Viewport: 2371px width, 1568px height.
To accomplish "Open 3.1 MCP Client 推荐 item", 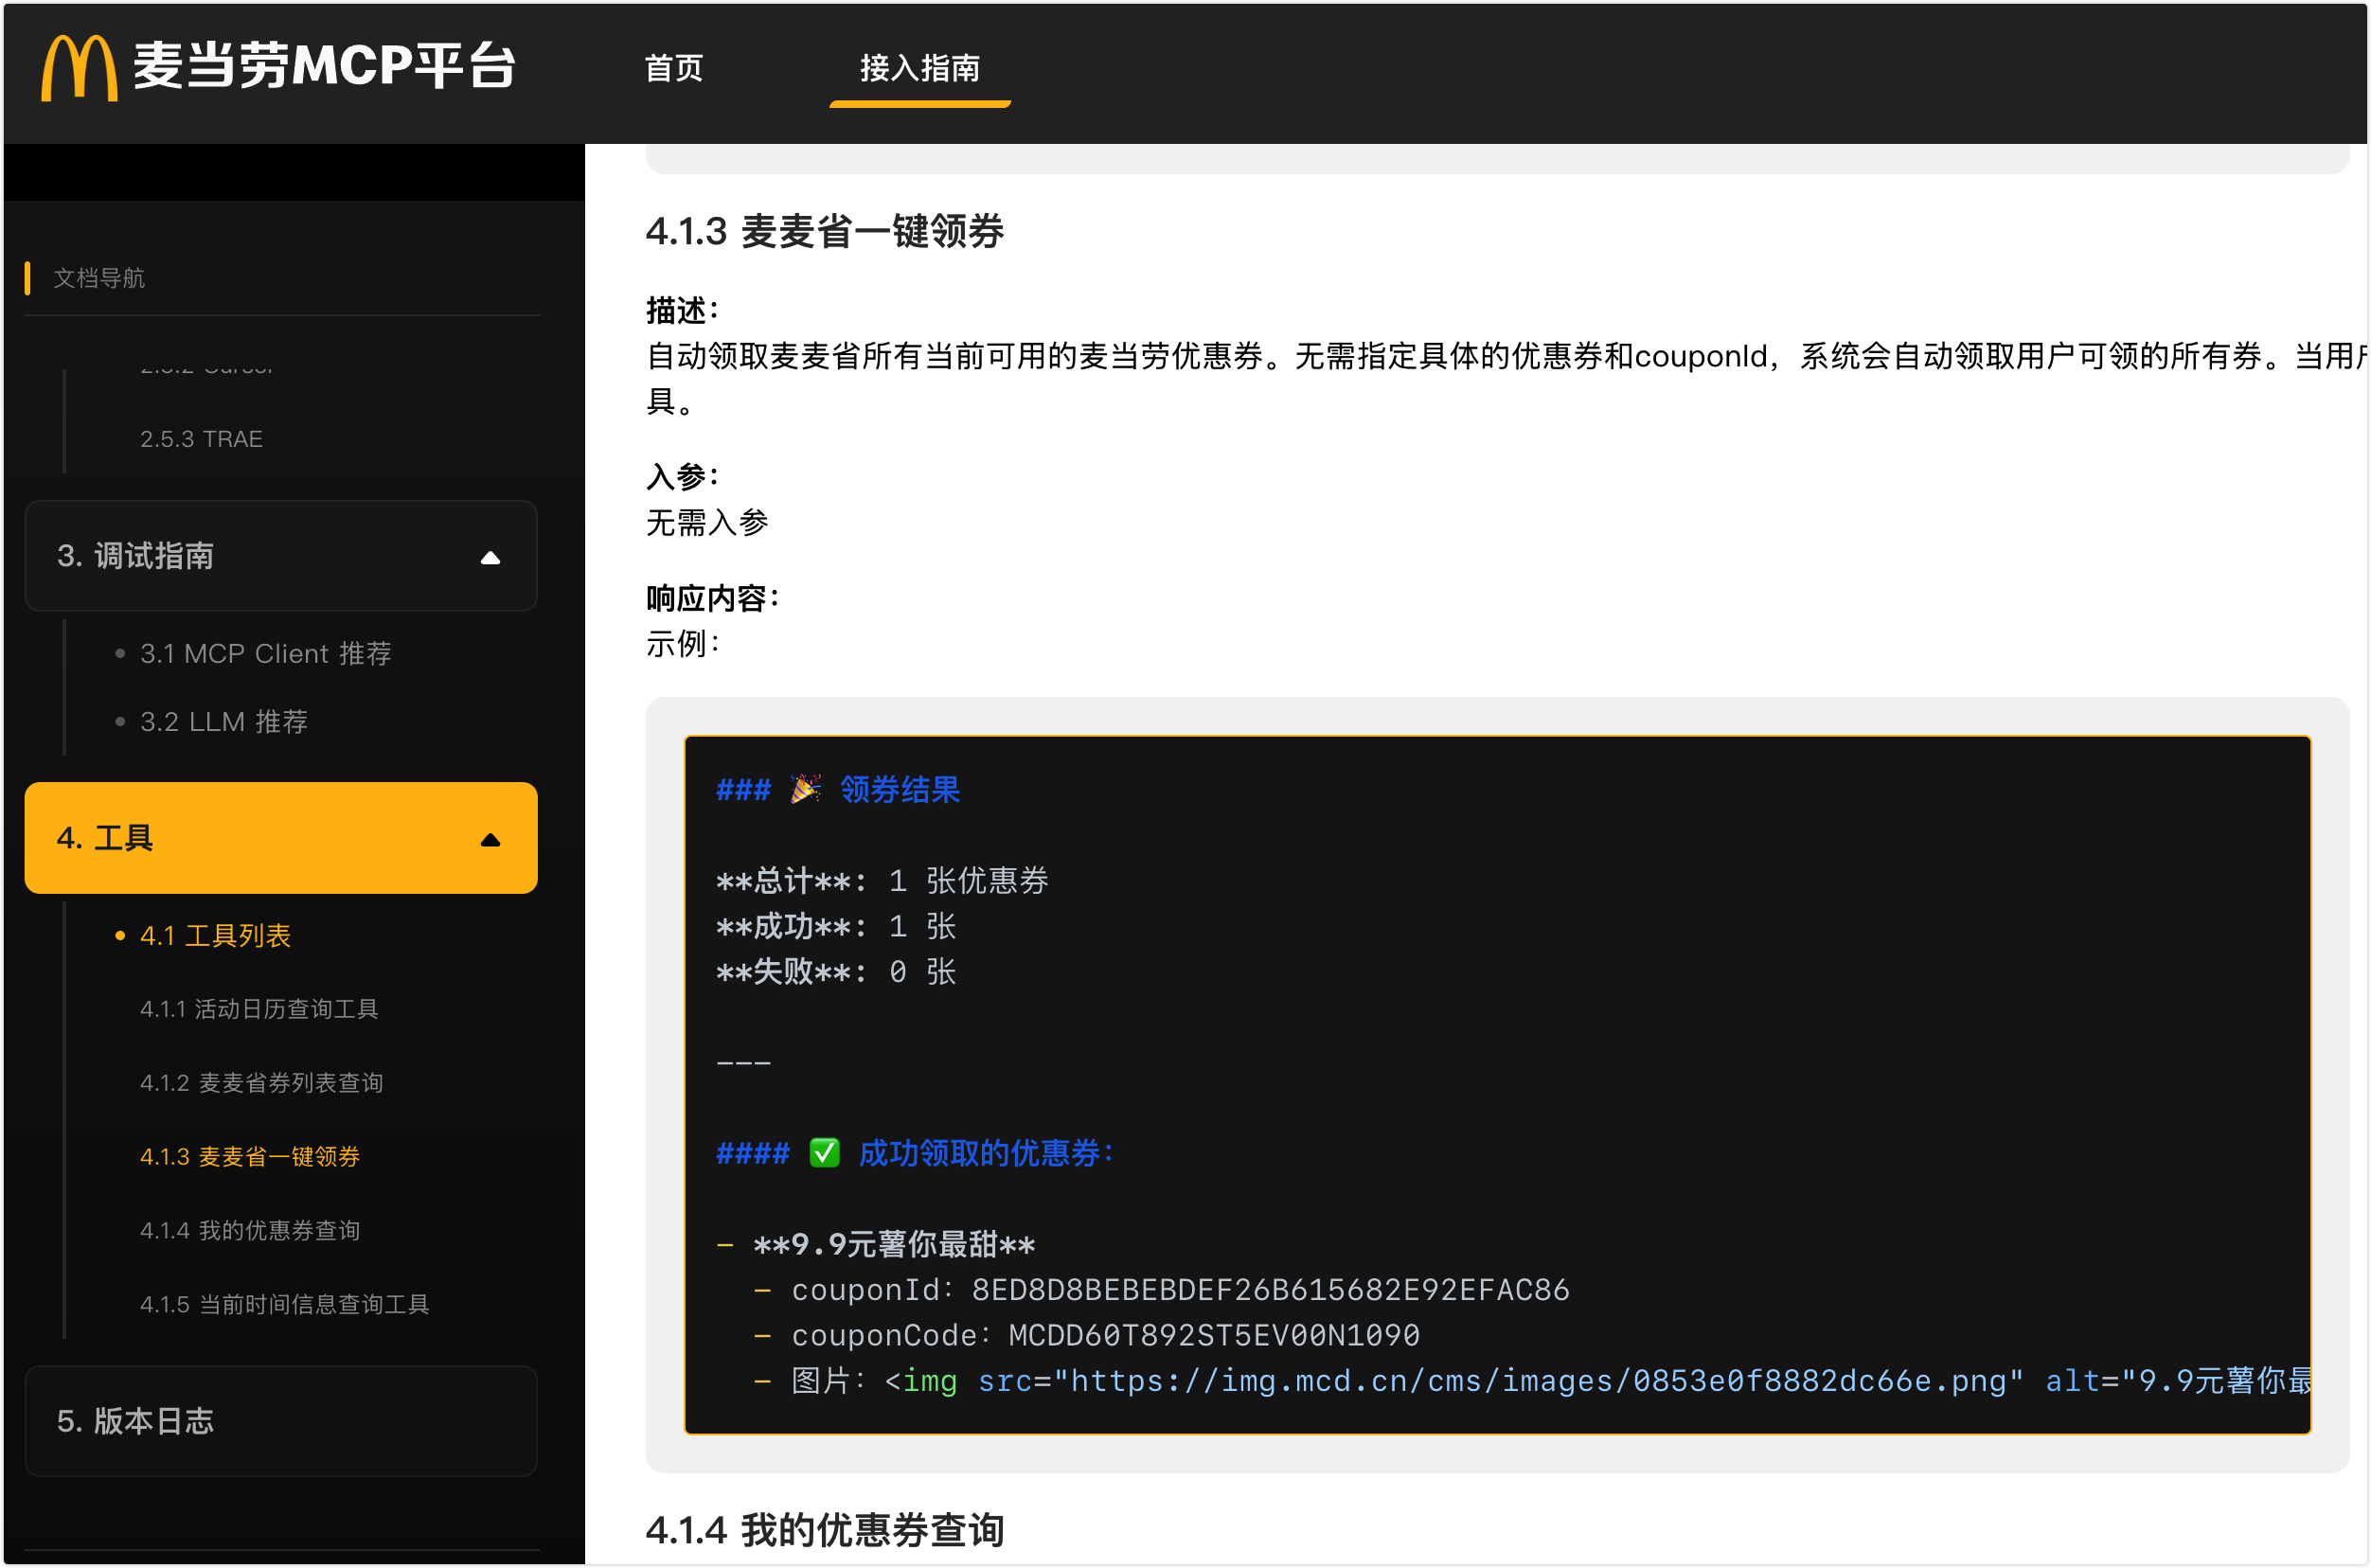I will point(265,653).
